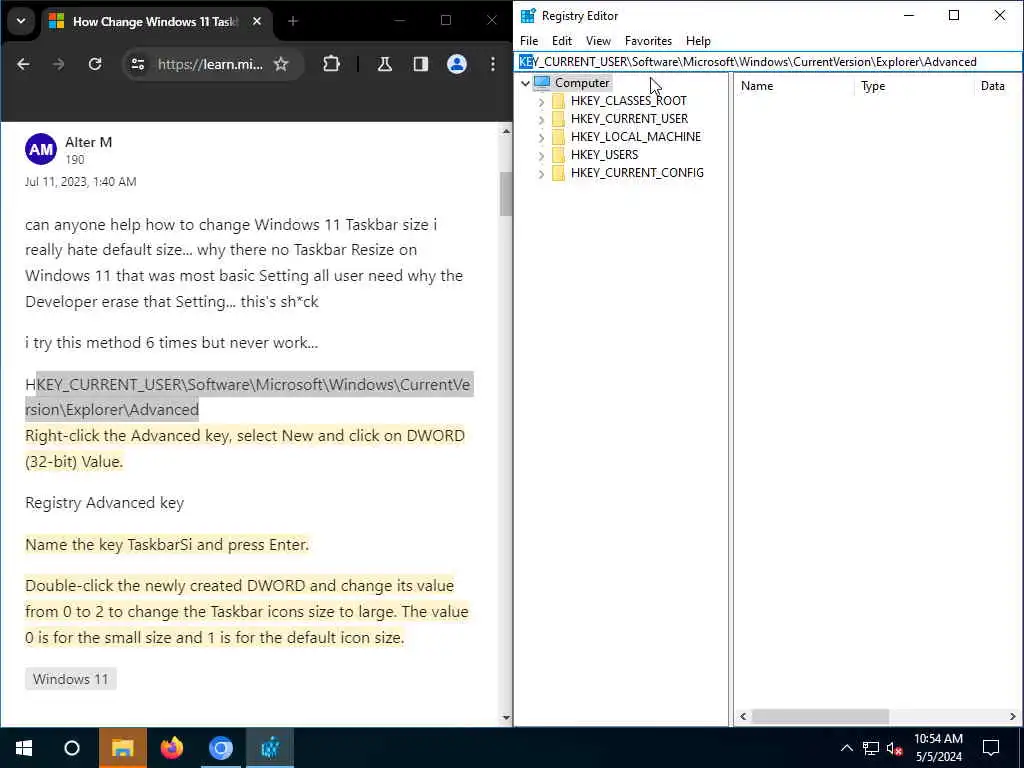The image size is (1024, 768).
Task: Expand the HKEY_USERS key
Action: (541, 155)
